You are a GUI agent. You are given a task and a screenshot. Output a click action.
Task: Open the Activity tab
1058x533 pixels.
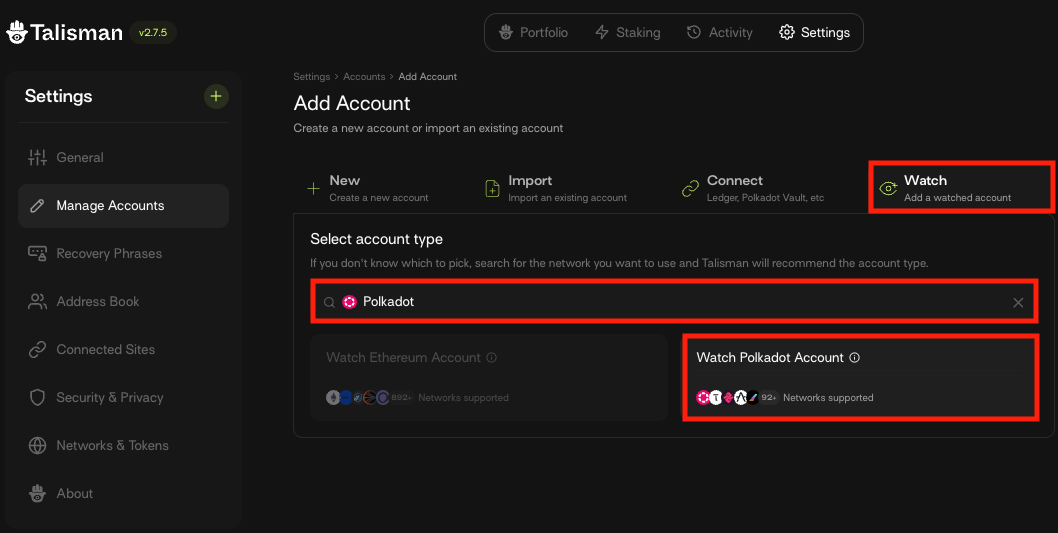tap(719, 32)
